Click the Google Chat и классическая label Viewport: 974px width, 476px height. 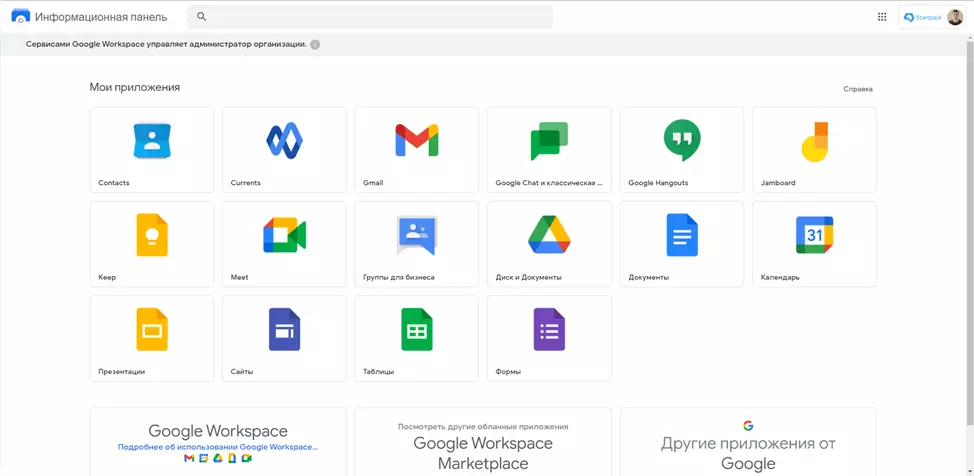(549, 183)
